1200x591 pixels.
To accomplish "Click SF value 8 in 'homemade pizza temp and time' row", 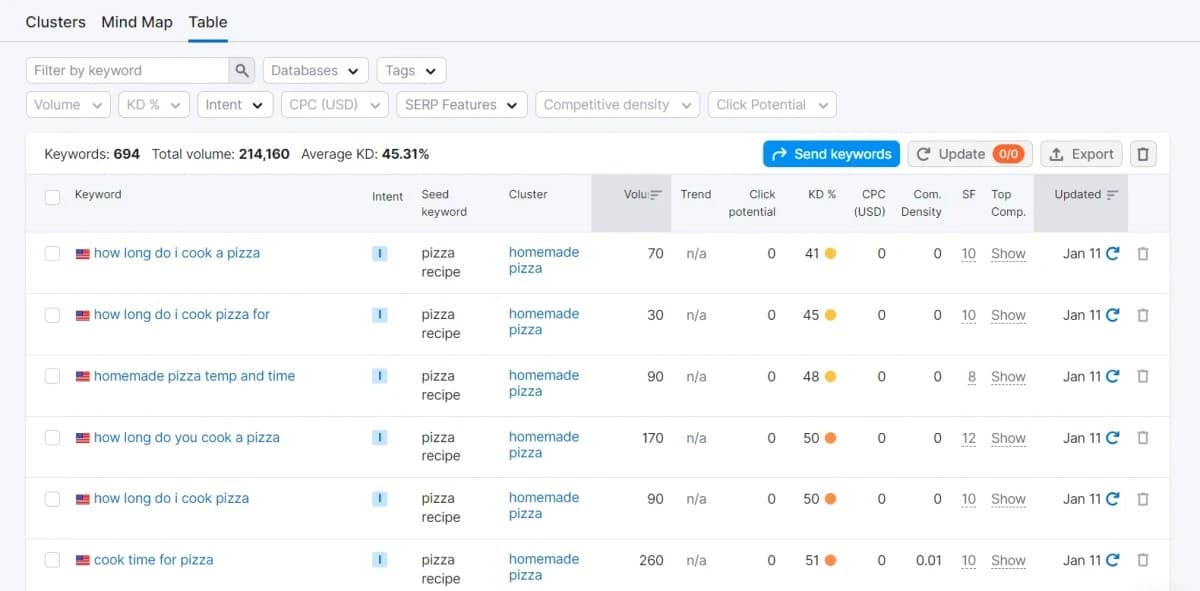I will point(972,377).
